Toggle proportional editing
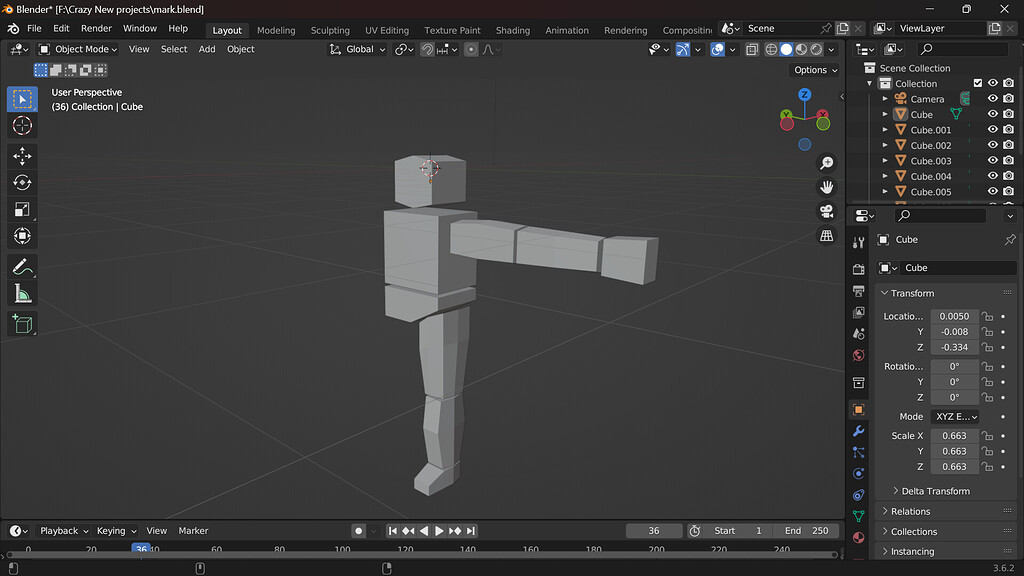 (471, 49)
